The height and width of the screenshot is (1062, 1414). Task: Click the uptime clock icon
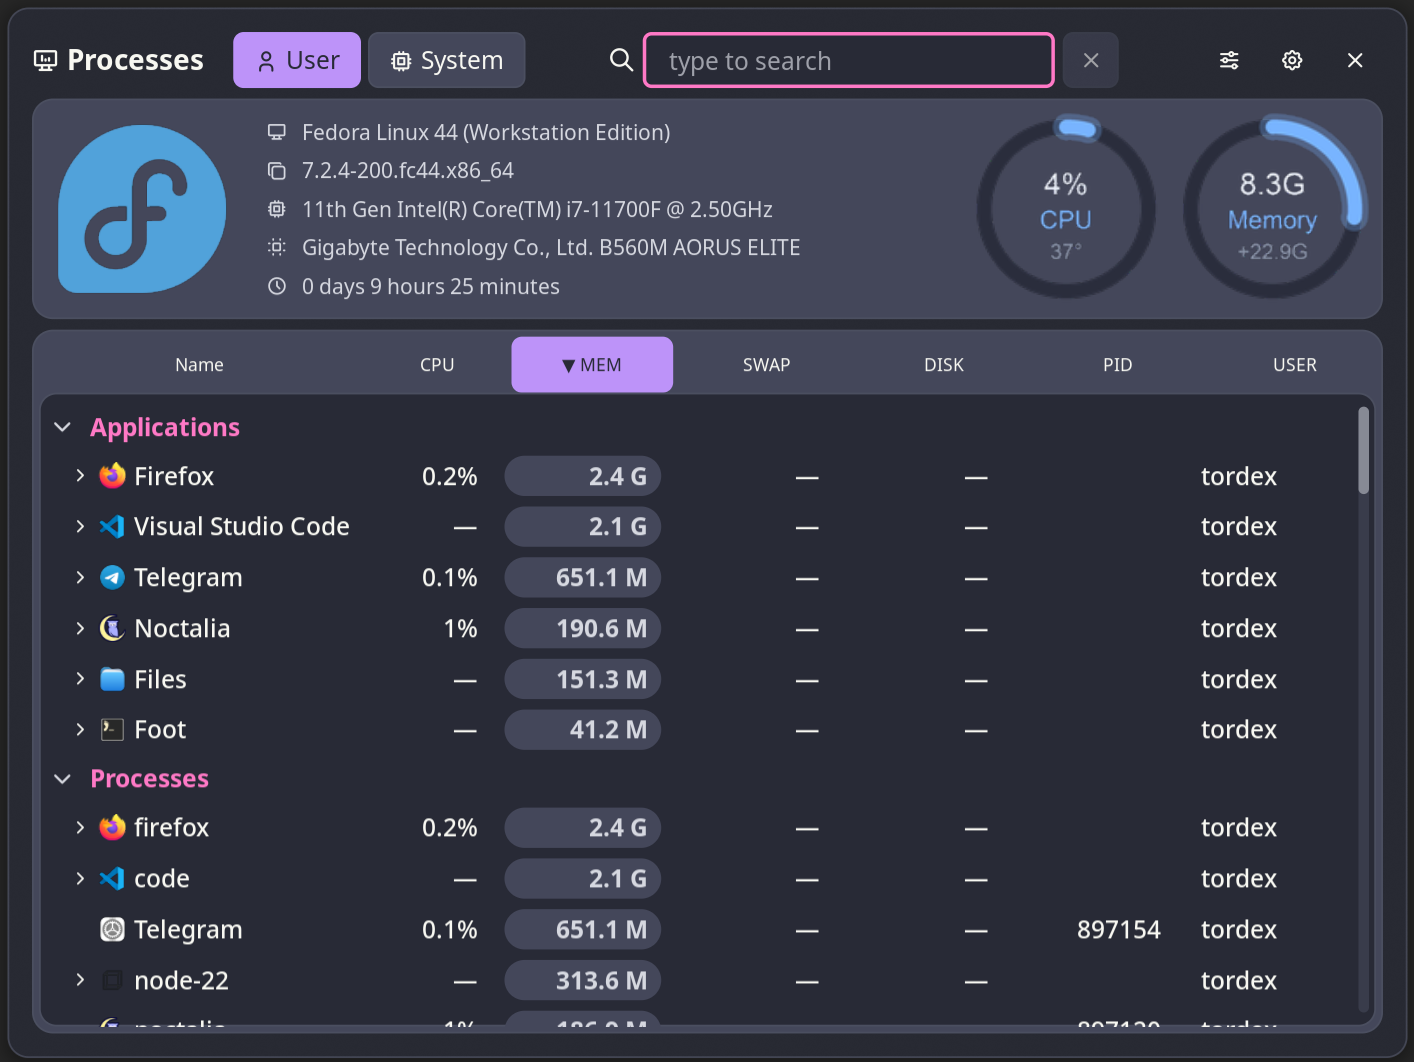point(277,286)
